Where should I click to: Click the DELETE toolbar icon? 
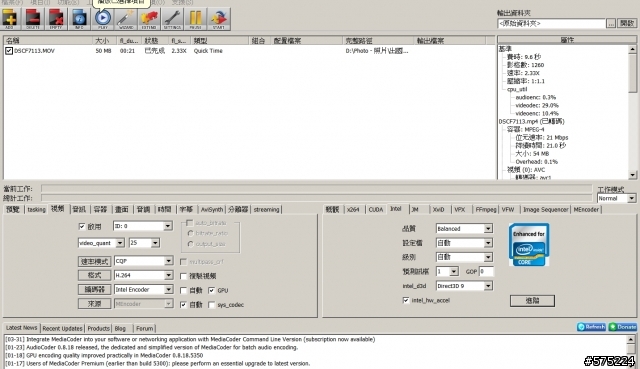coord(33,19)
